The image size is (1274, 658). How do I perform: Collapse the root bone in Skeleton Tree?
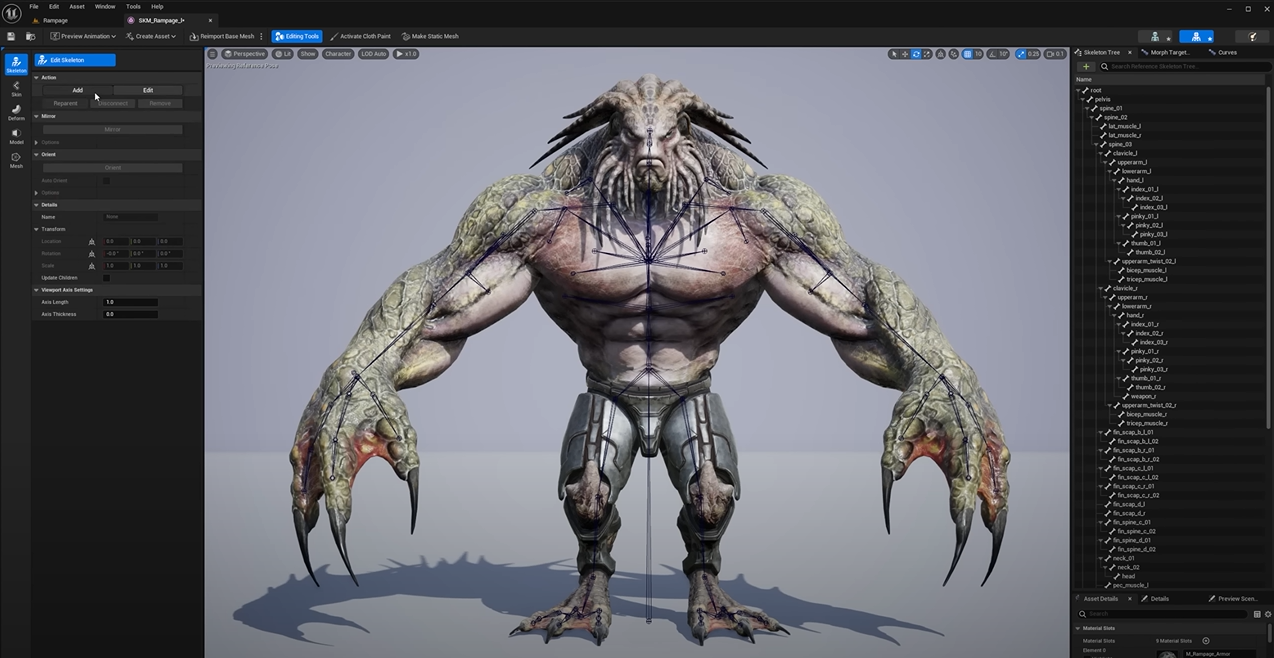(1079, 90)
